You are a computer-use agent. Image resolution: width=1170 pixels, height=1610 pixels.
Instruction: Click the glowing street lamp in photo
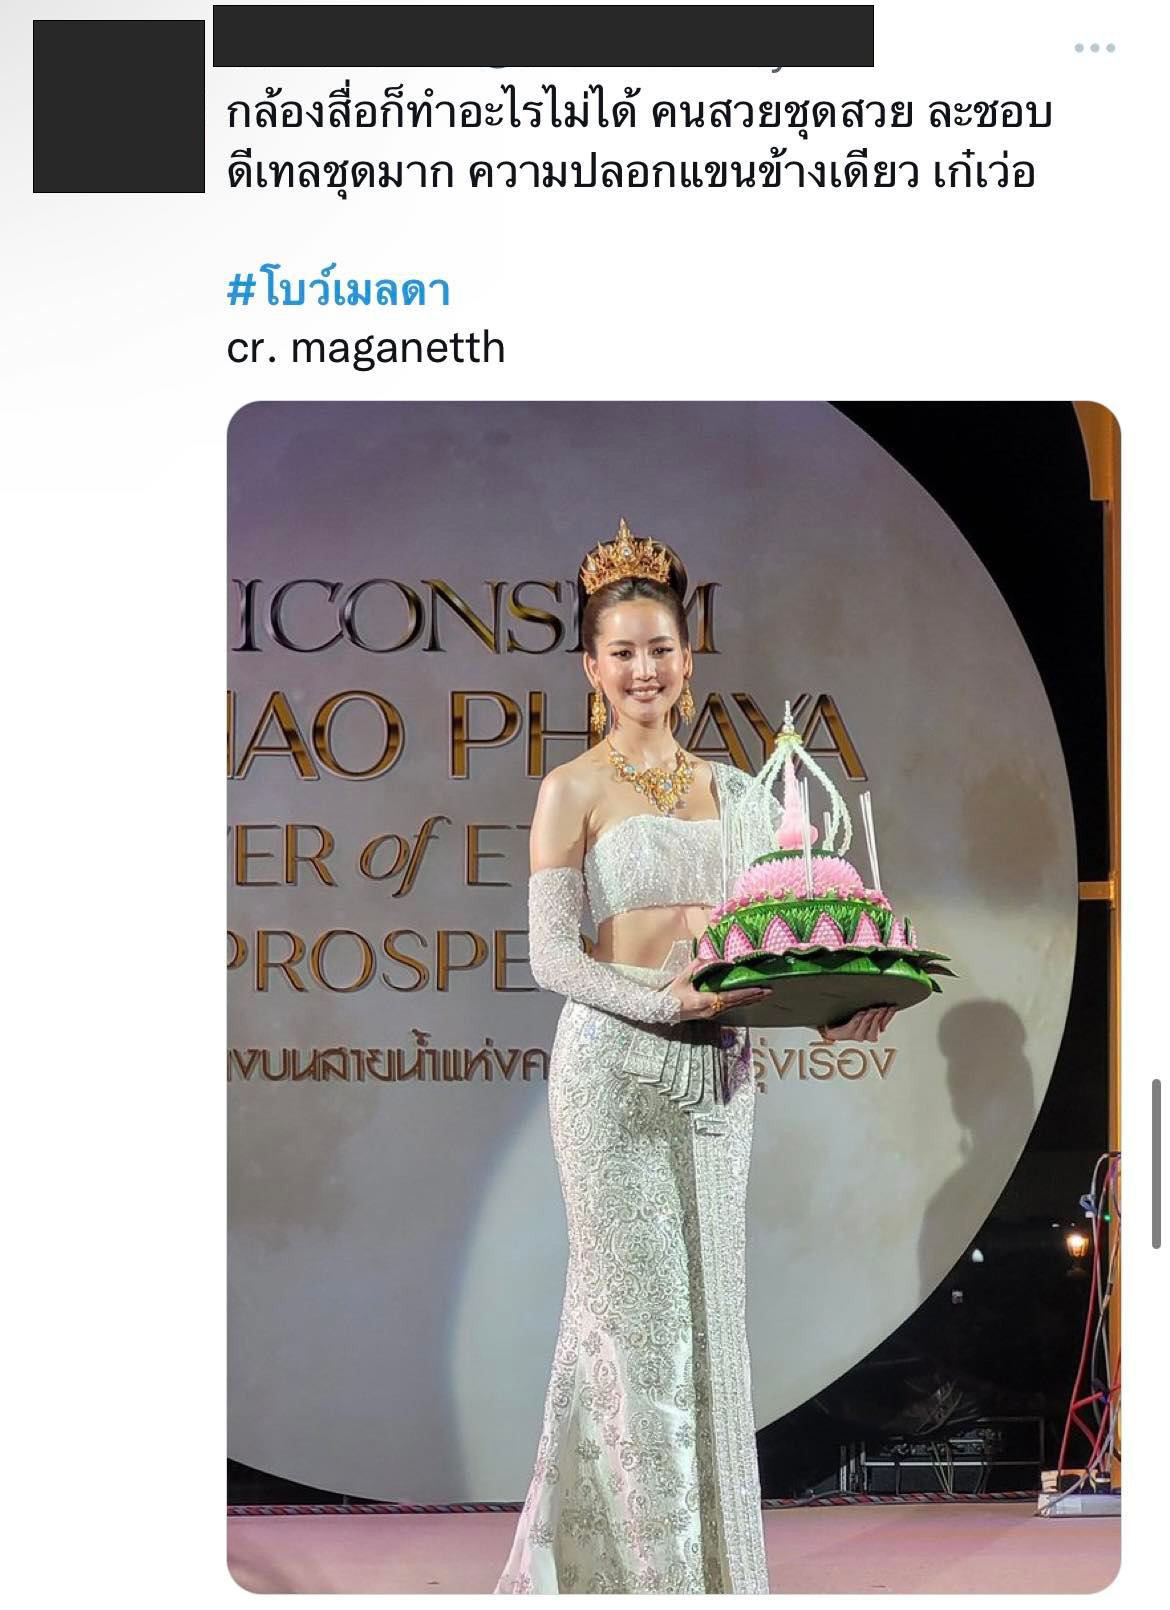click(x=1077, y=1246)
